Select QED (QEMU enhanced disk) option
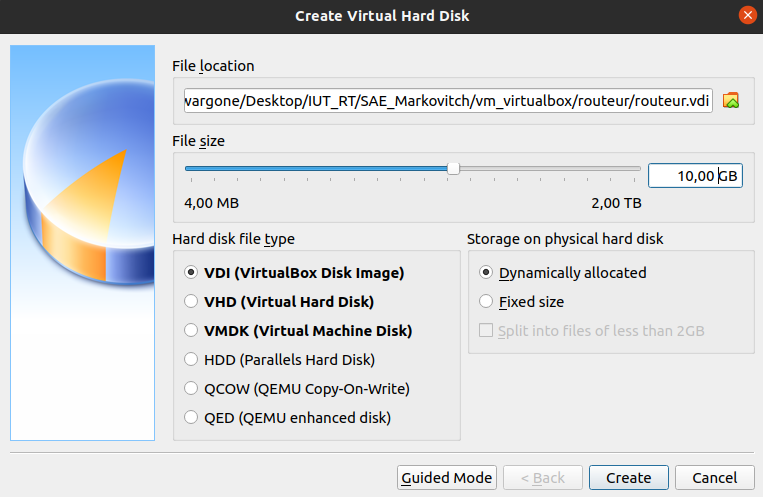Image resolution: width=763 pixels, height=497 pixels. [192, 418]
